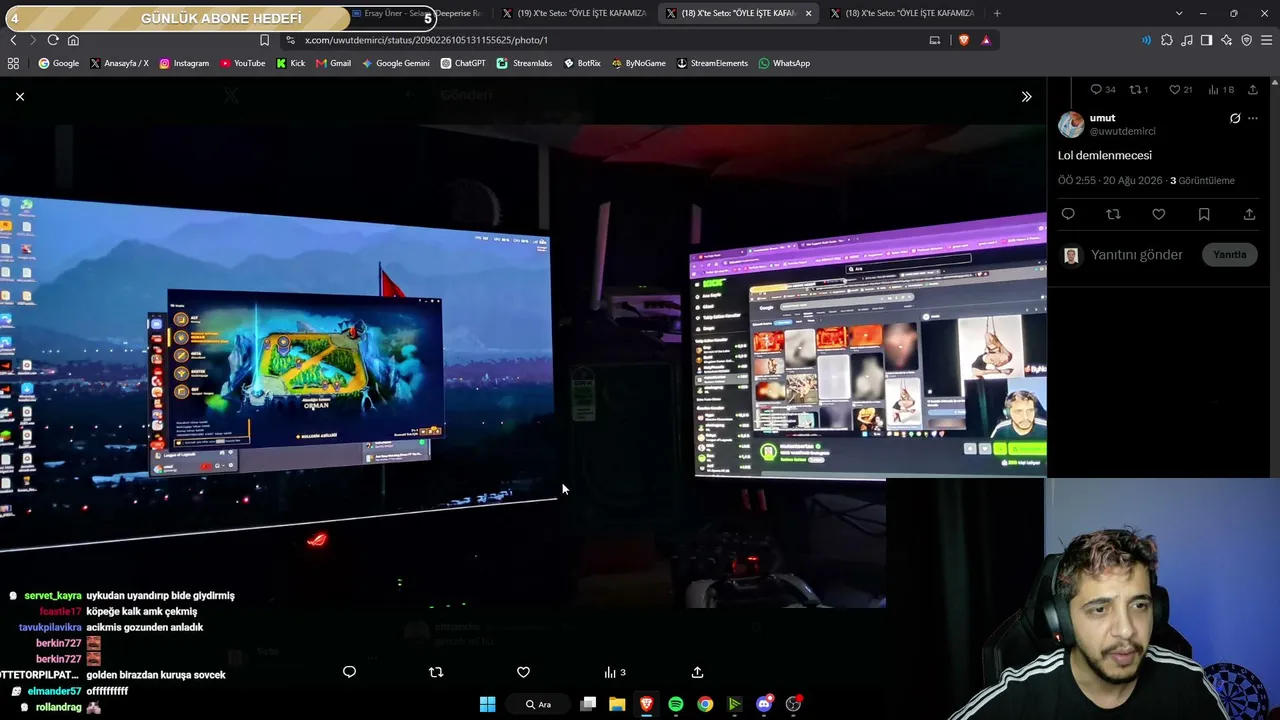Click the address bar URL
Screen dimensions: 1280x720
[x=426, y=40]
